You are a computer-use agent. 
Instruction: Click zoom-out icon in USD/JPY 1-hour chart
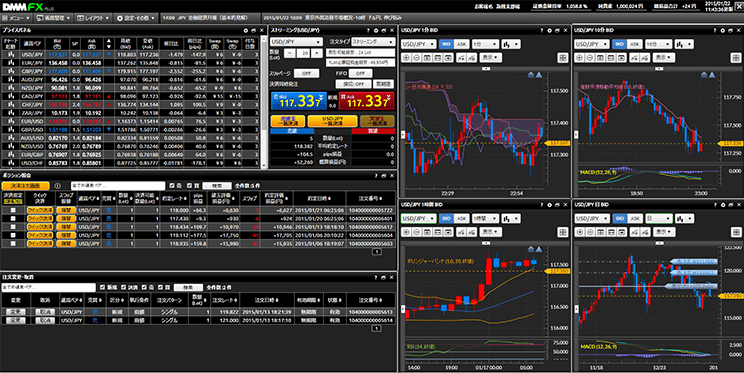(x=416, y=233)
